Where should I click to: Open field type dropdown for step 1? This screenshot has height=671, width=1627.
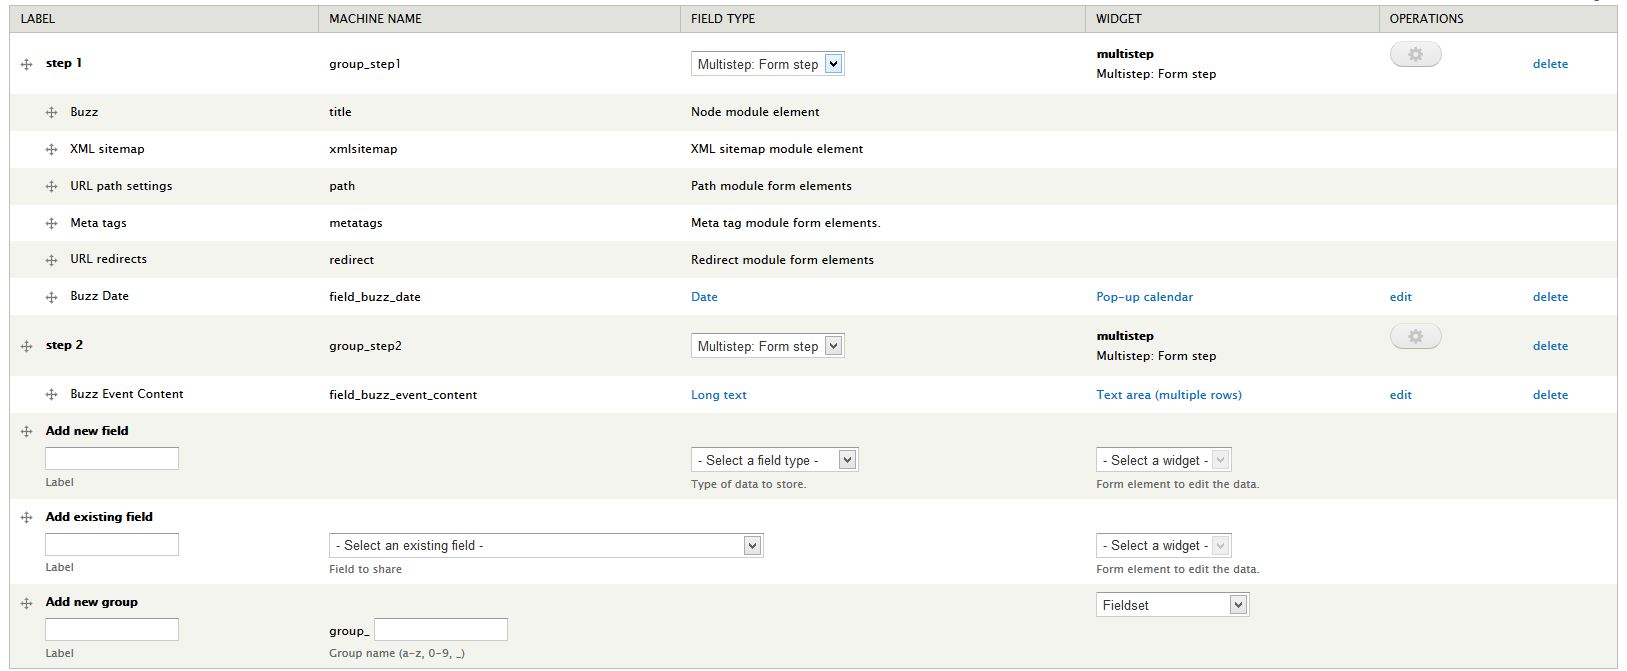[767, 64]
